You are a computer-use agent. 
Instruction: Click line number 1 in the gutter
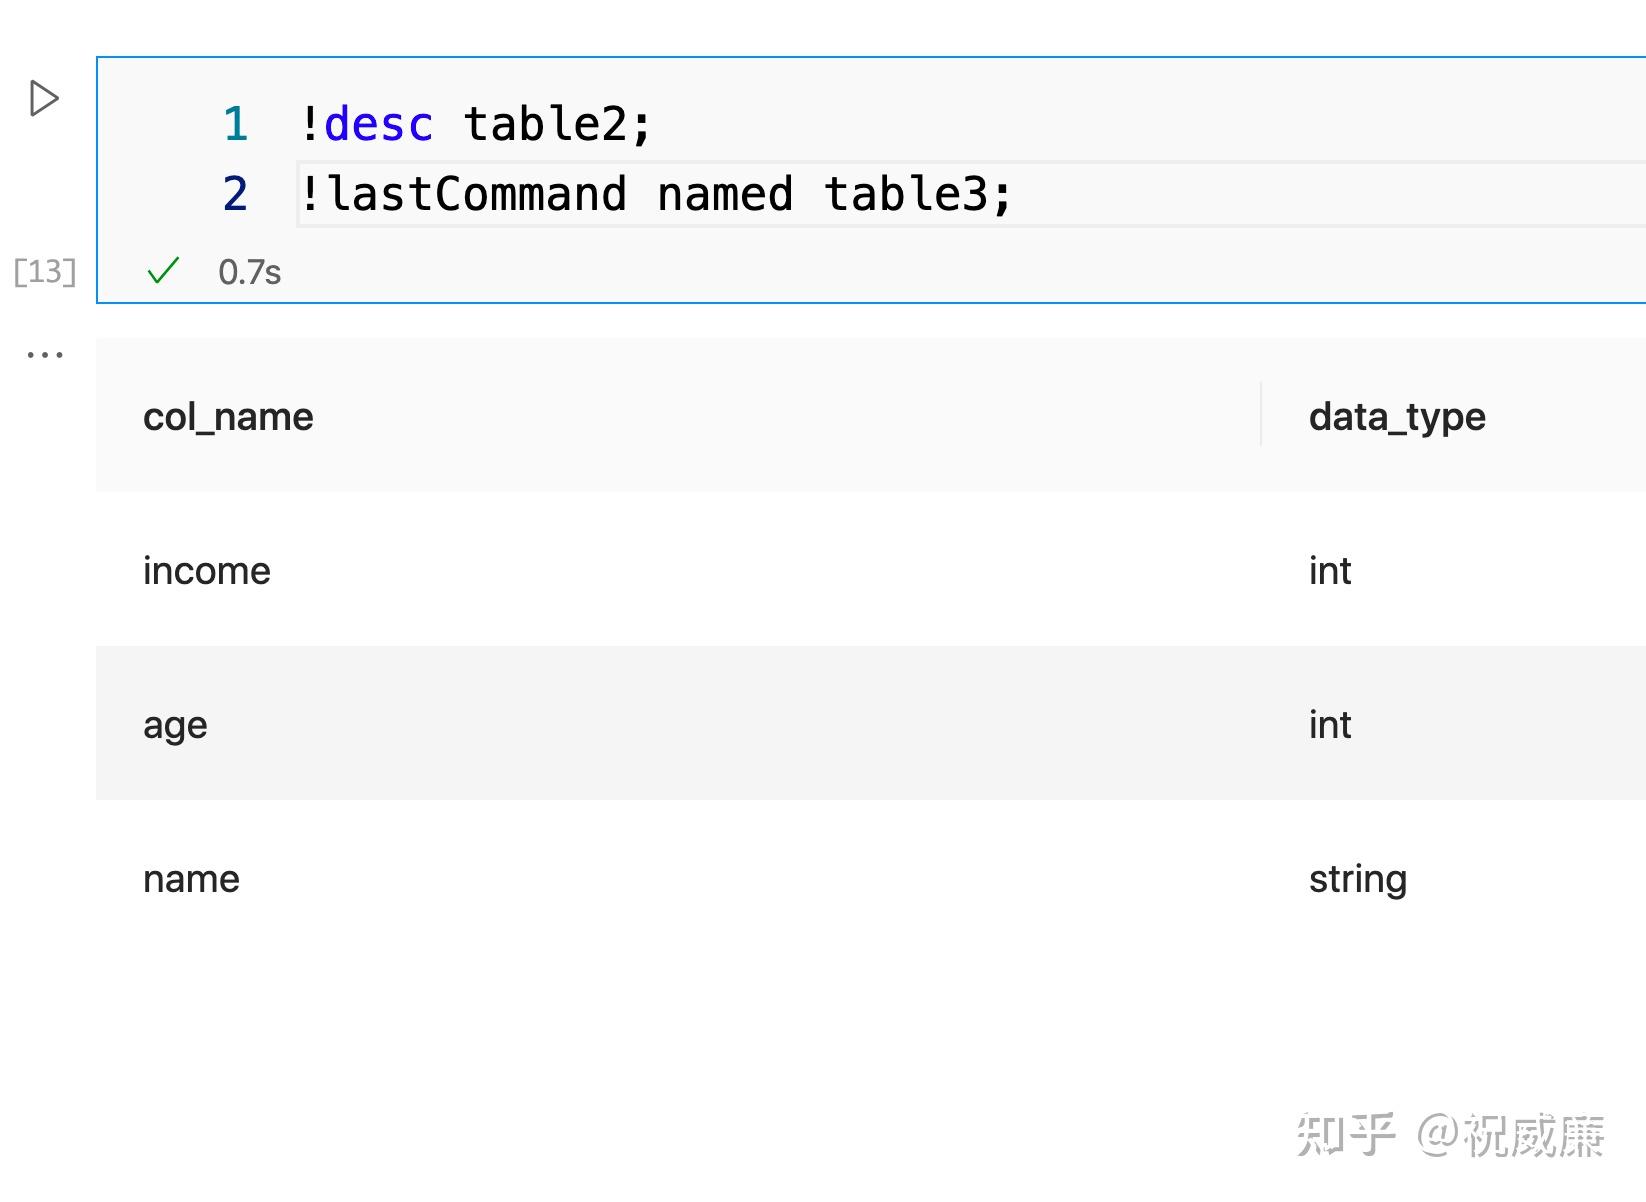tap(235, 125)
